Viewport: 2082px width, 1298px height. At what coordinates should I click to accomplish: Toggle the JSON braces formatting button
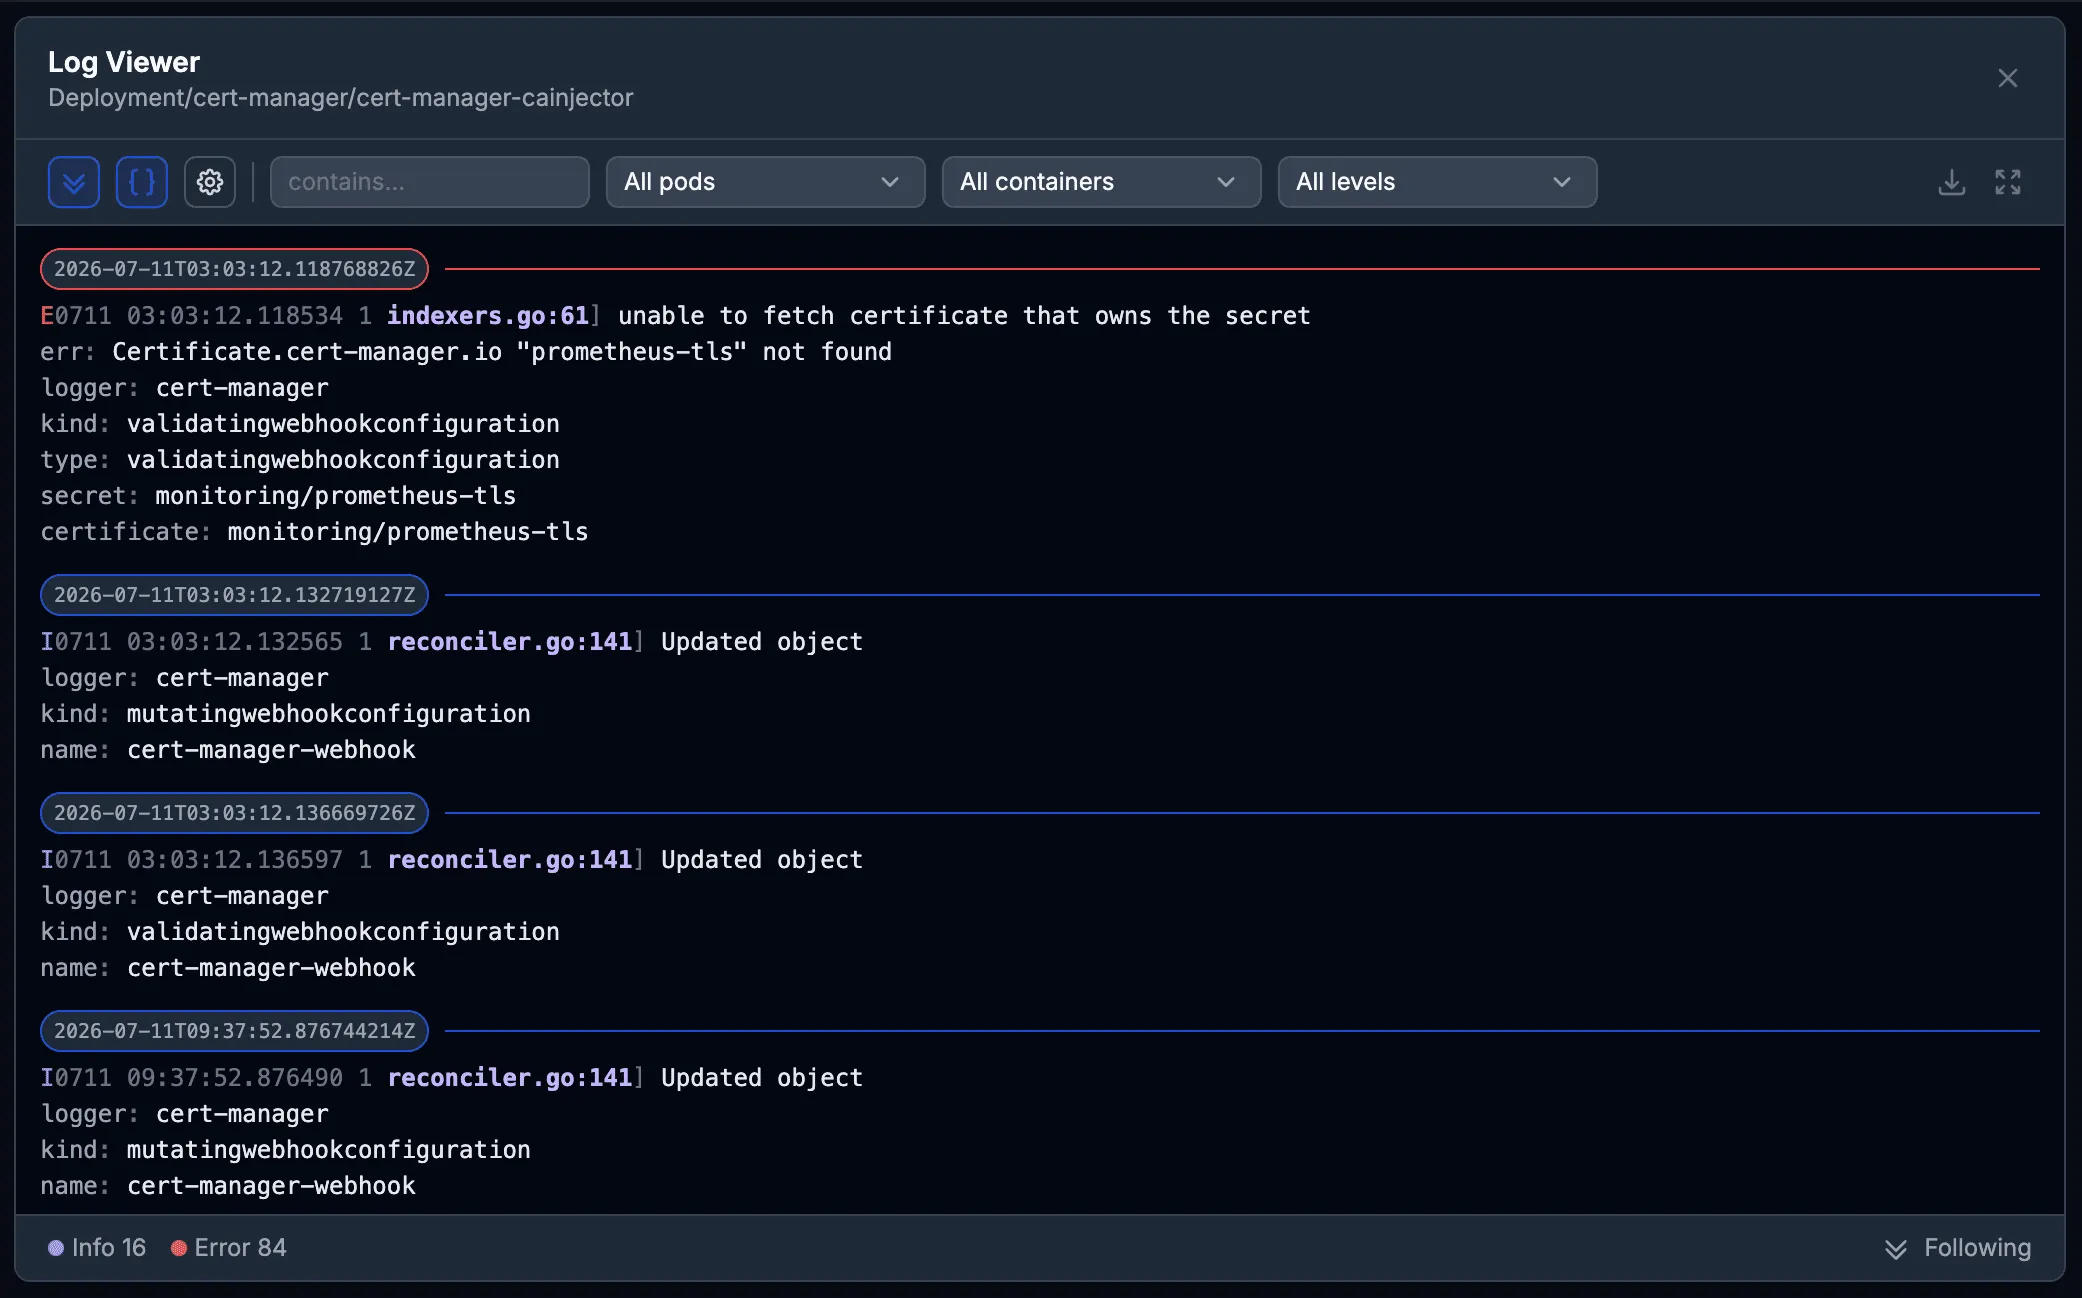point(142,182)
